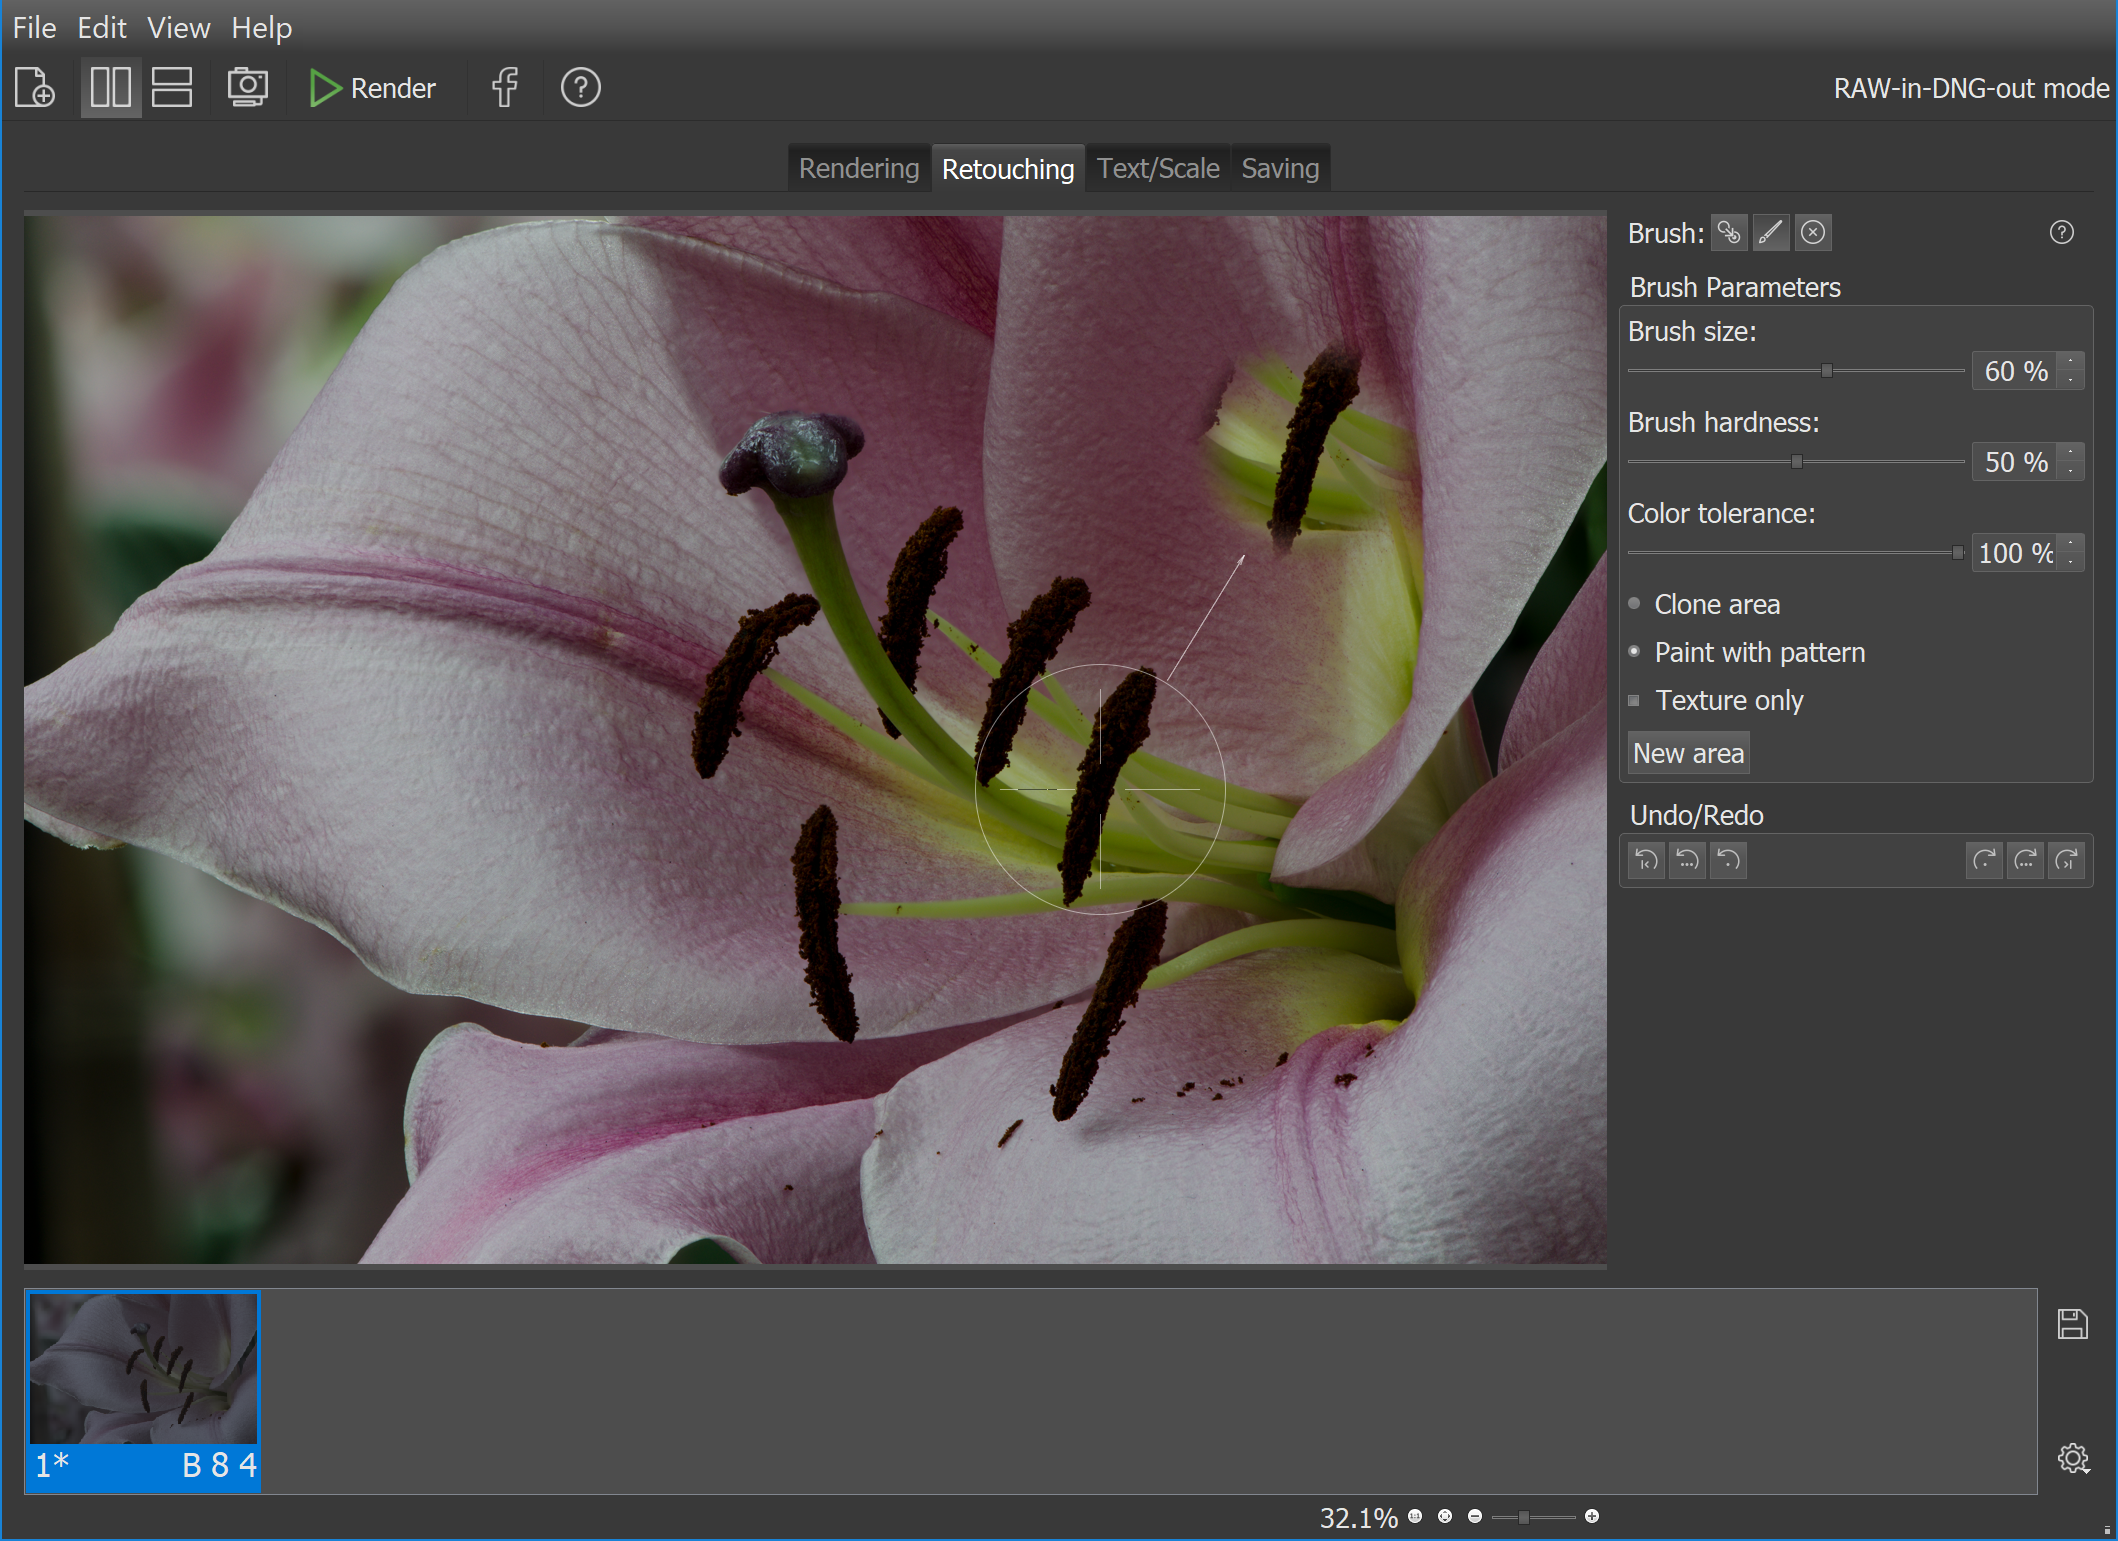
Task: Increase Brush size with the up stepper arrow
Action: (x=2071, y=362)
